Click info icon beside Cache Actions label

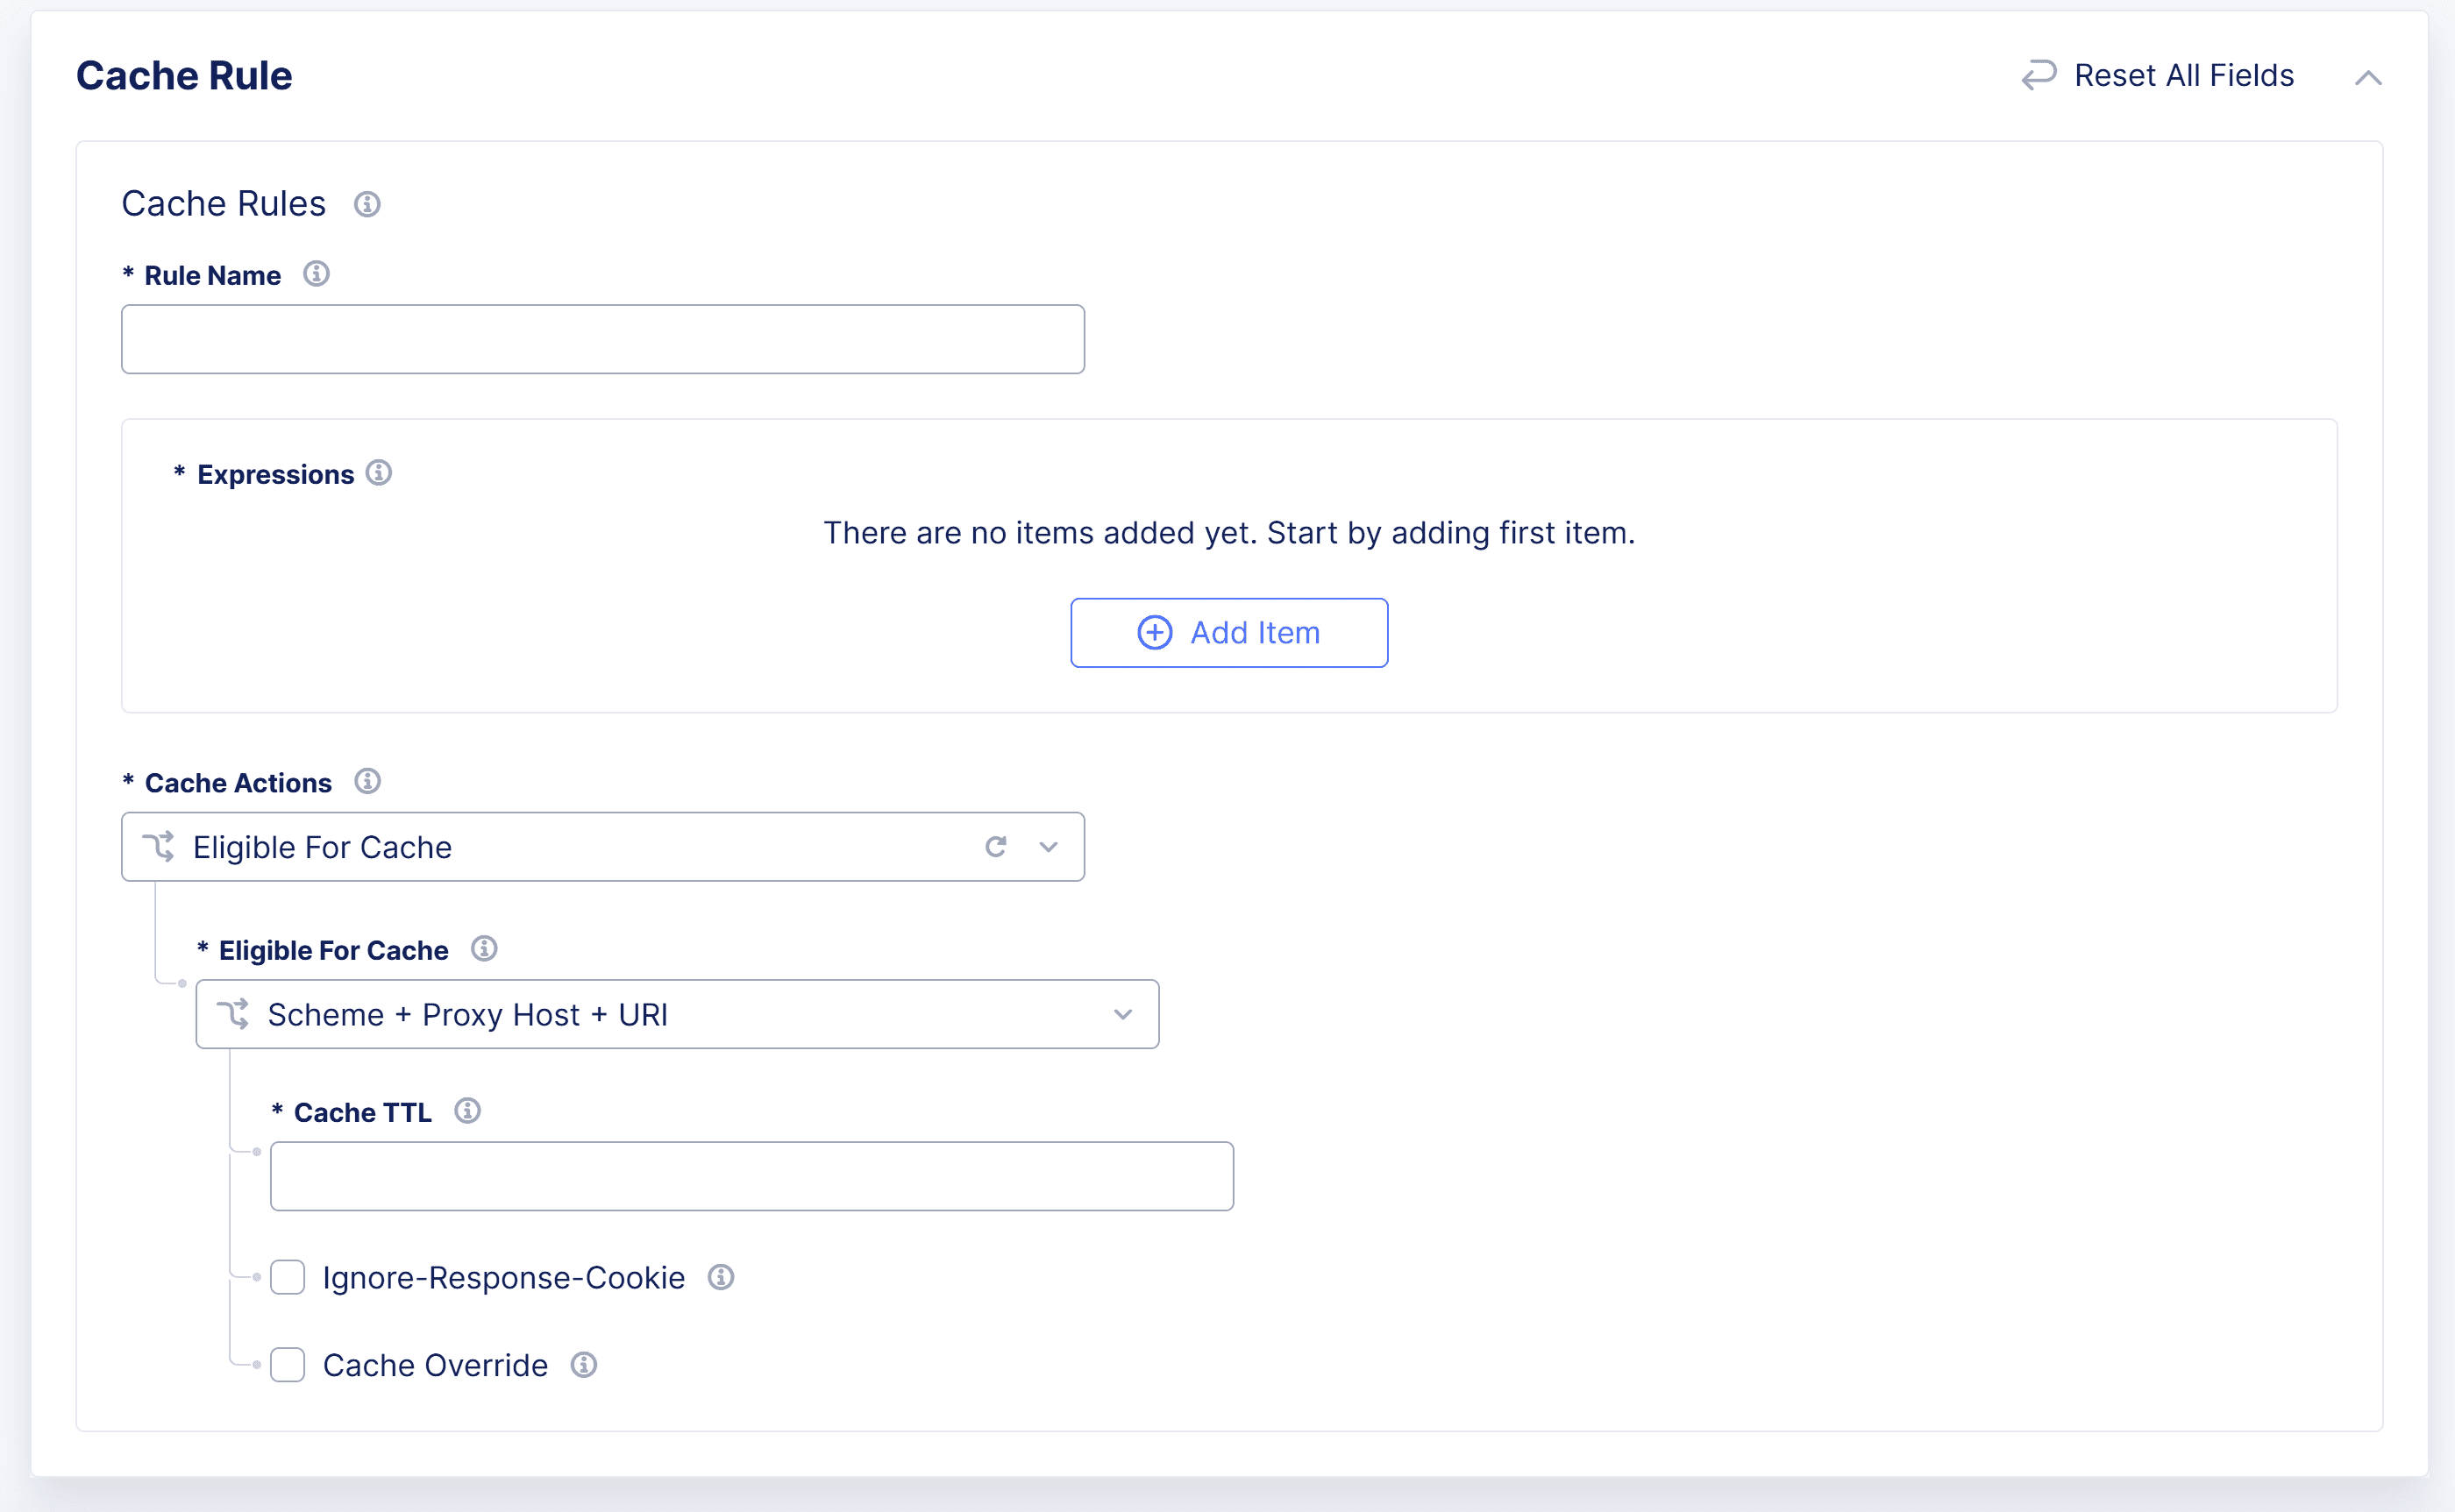367,781
